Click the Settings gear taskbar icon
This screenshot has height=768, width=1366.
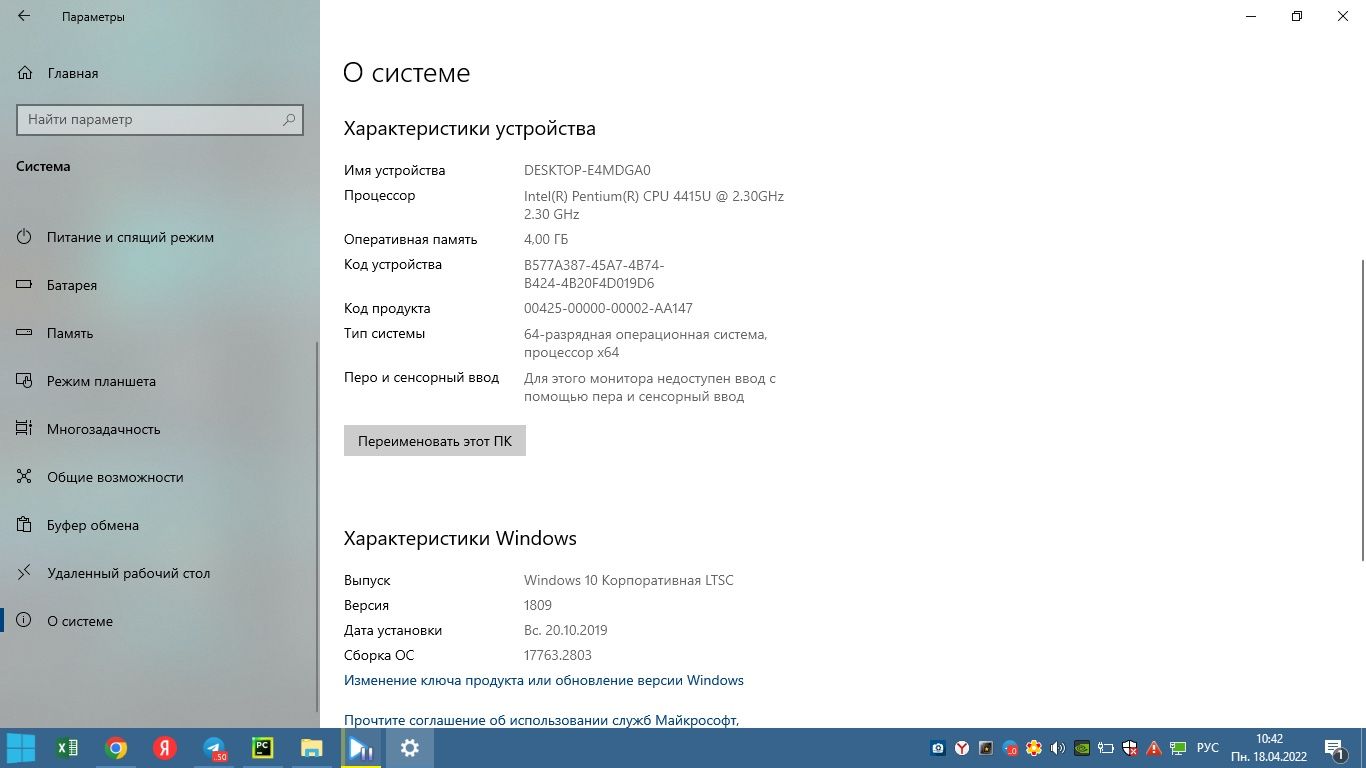[410, 748]
